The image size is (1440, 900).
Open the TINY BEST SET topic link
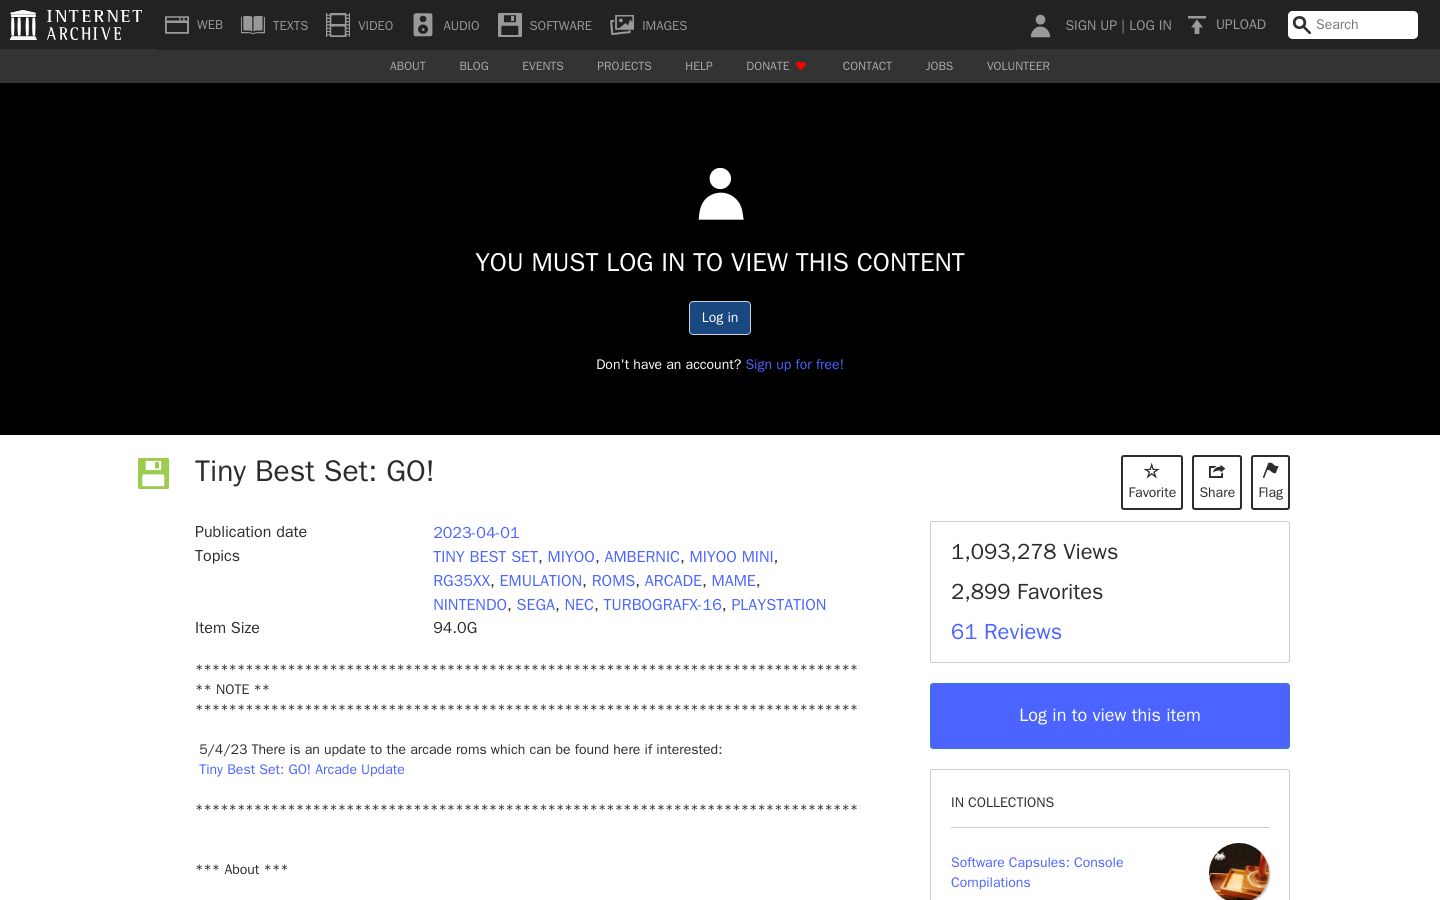pyautogui.click(x=485, y=557)
